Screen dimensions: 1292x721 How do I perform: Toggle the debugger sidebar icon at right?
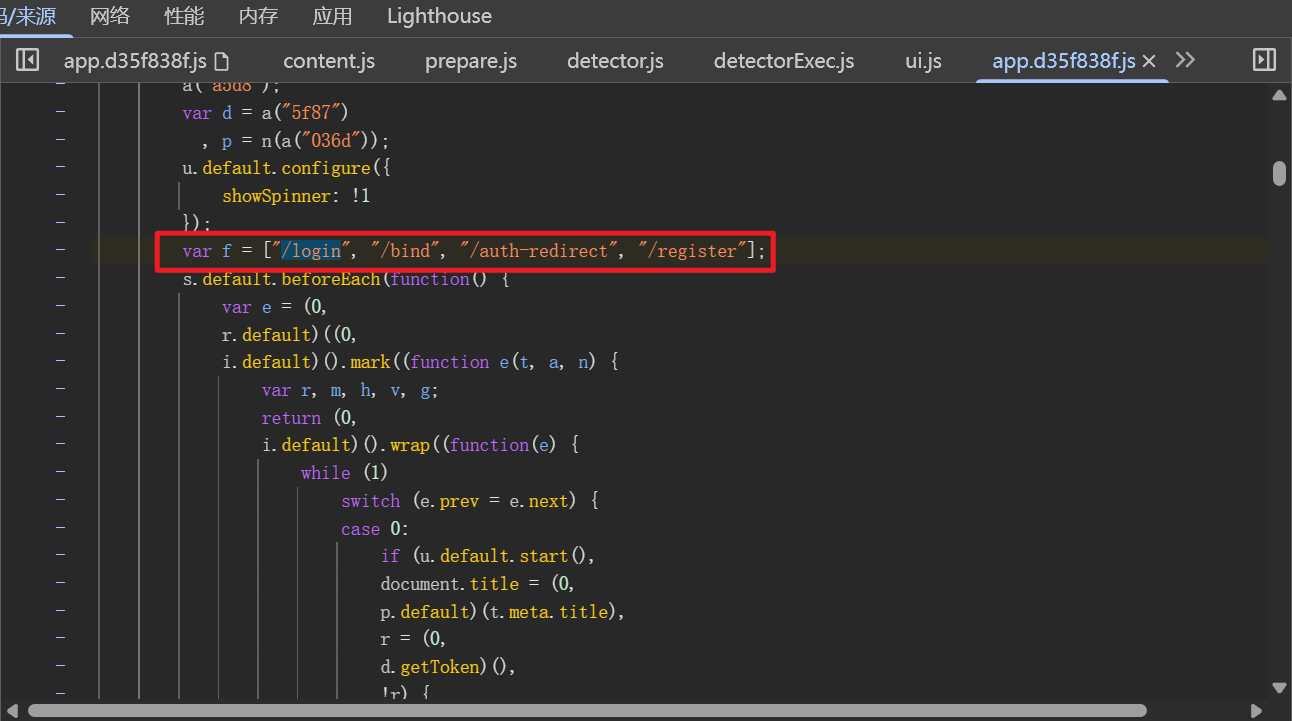1264,61
